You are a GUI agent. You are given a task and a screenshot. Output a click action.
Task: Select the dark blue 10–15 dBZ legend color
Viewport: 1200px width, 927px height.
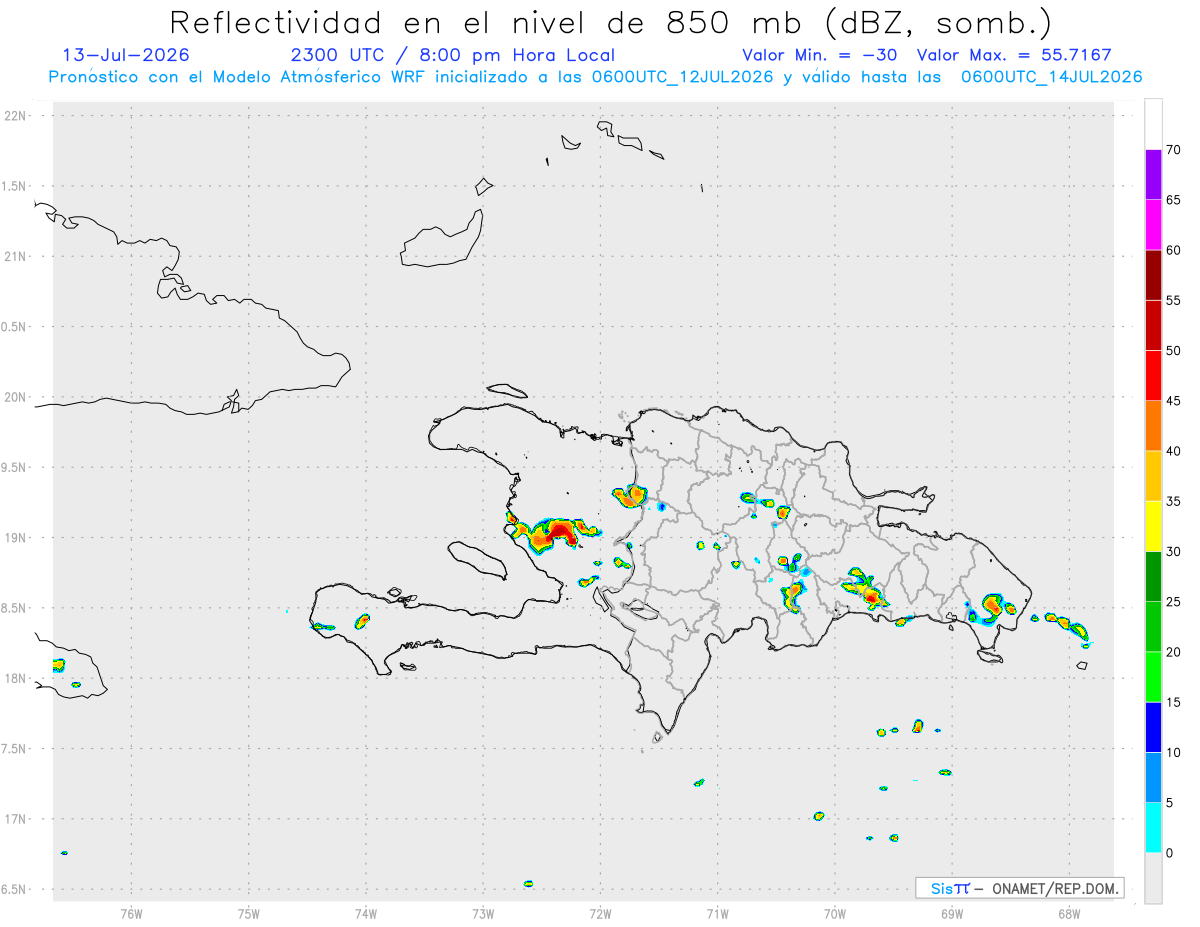click(1153, 727)
